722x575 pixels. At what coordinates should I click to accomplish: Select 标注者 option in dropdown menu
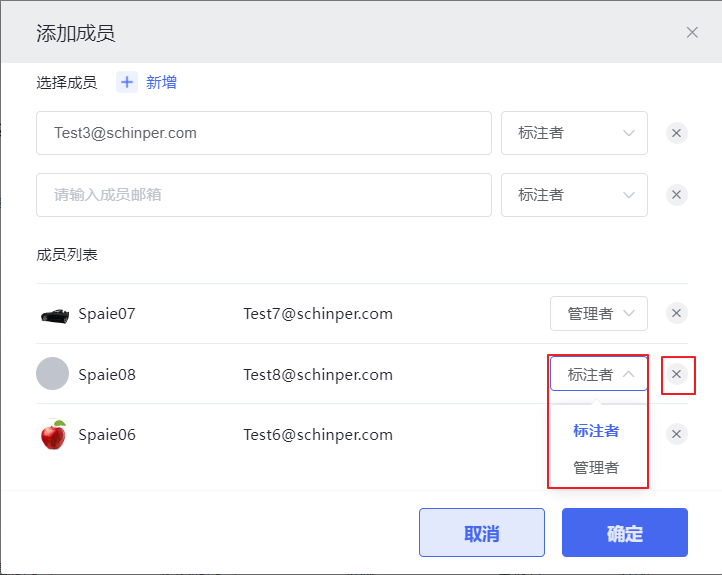pyautogui.click(x=596, y=431)
